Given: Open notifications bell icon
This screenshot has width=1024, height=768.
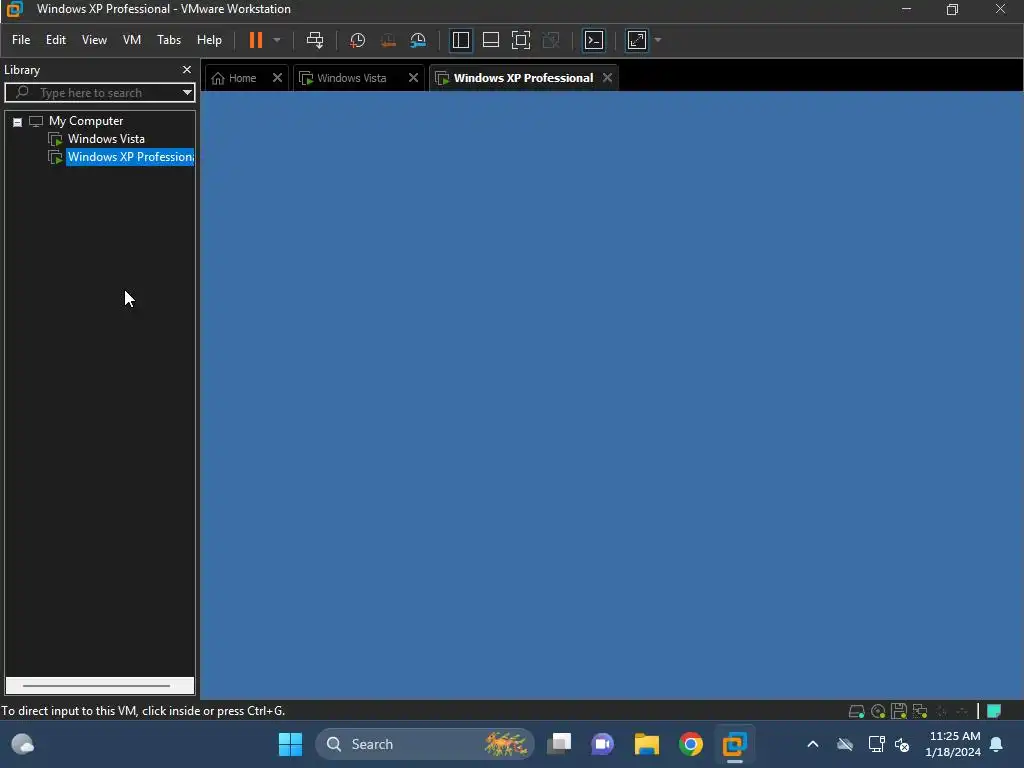Looking at the screenshot, I should [997, 744].
